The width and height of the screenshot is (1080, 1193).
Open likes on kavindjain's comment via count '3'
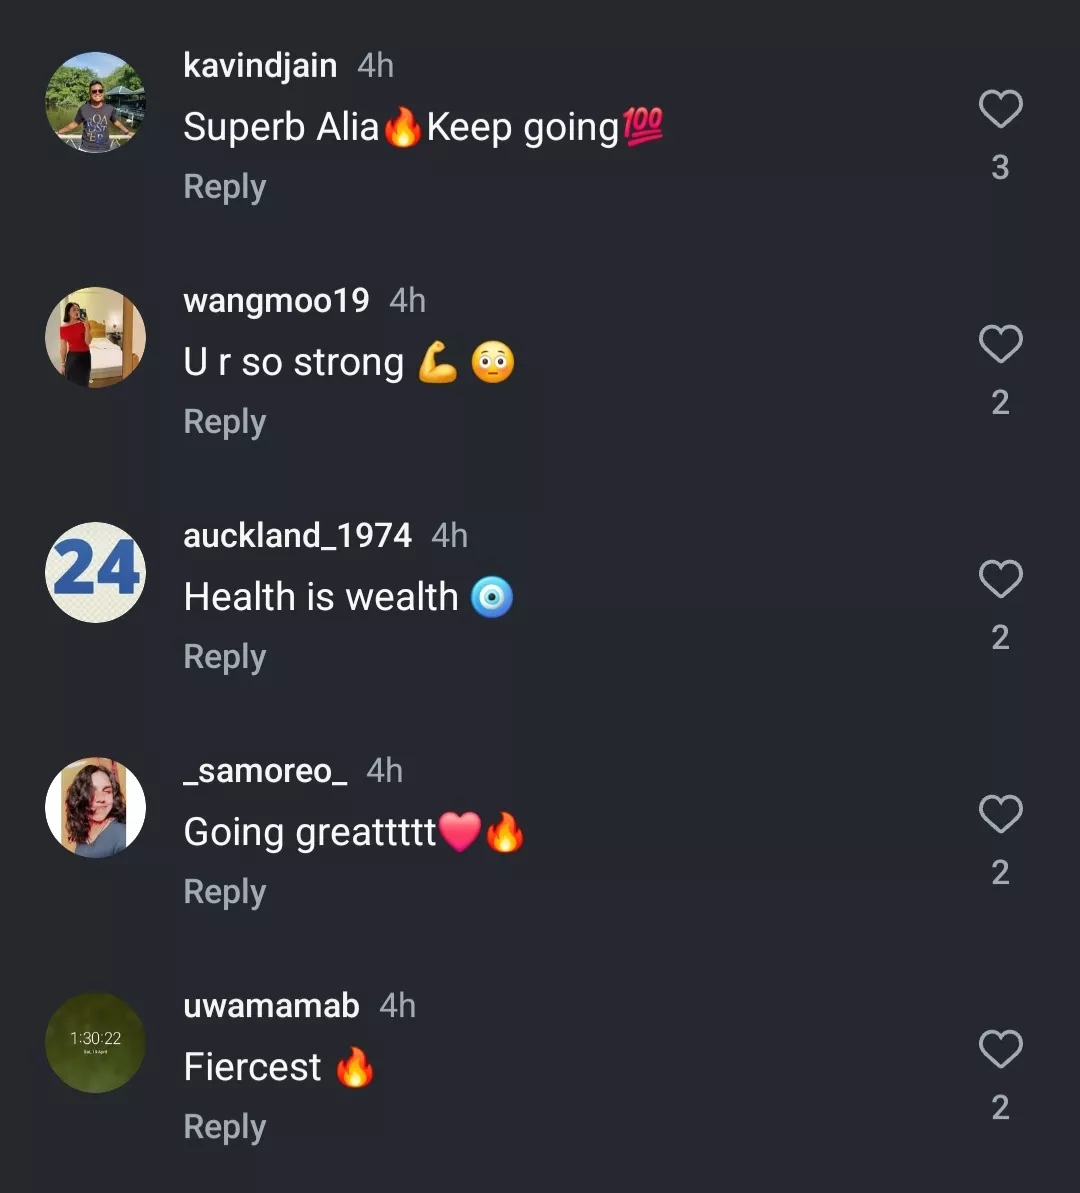pyautogui.click(x=1000, y=168)
